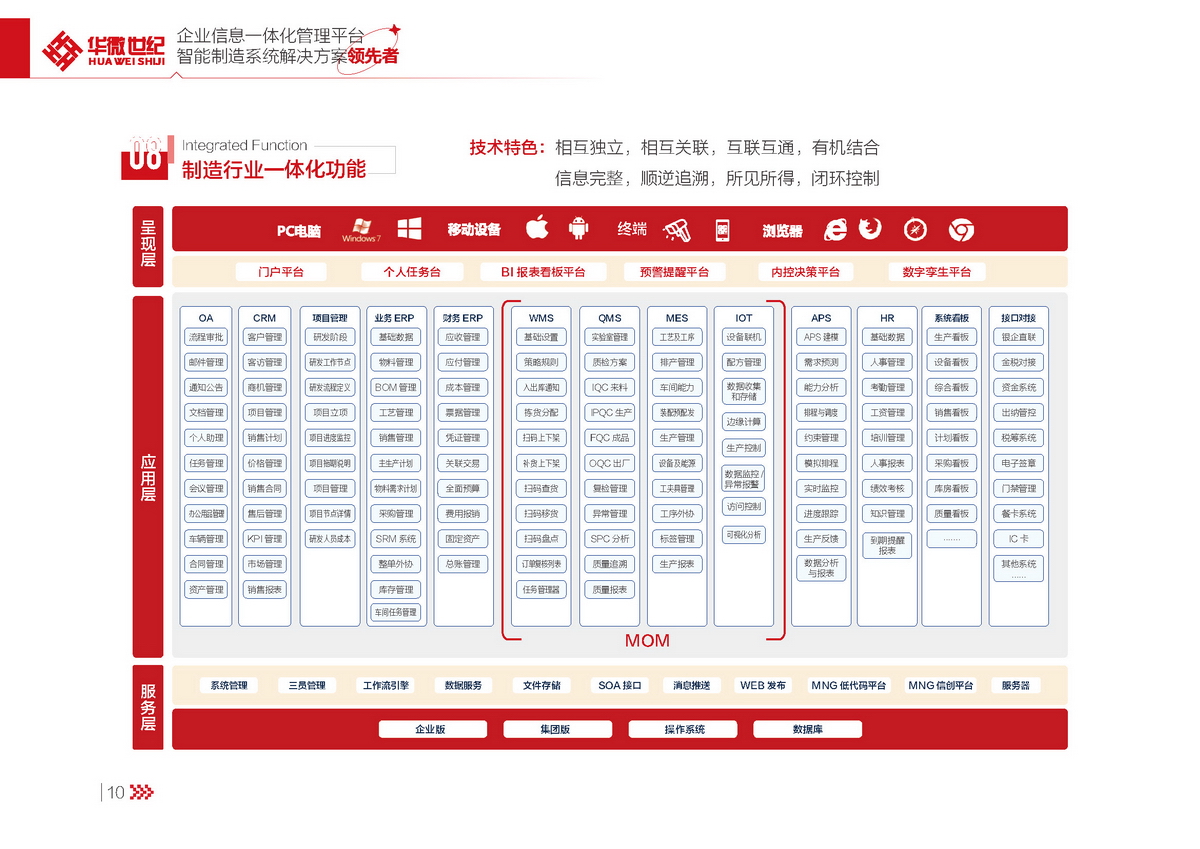The image size is (1200, 849).
Task: Click SRM 系统 under 业务 ERP
Action: 394,539
